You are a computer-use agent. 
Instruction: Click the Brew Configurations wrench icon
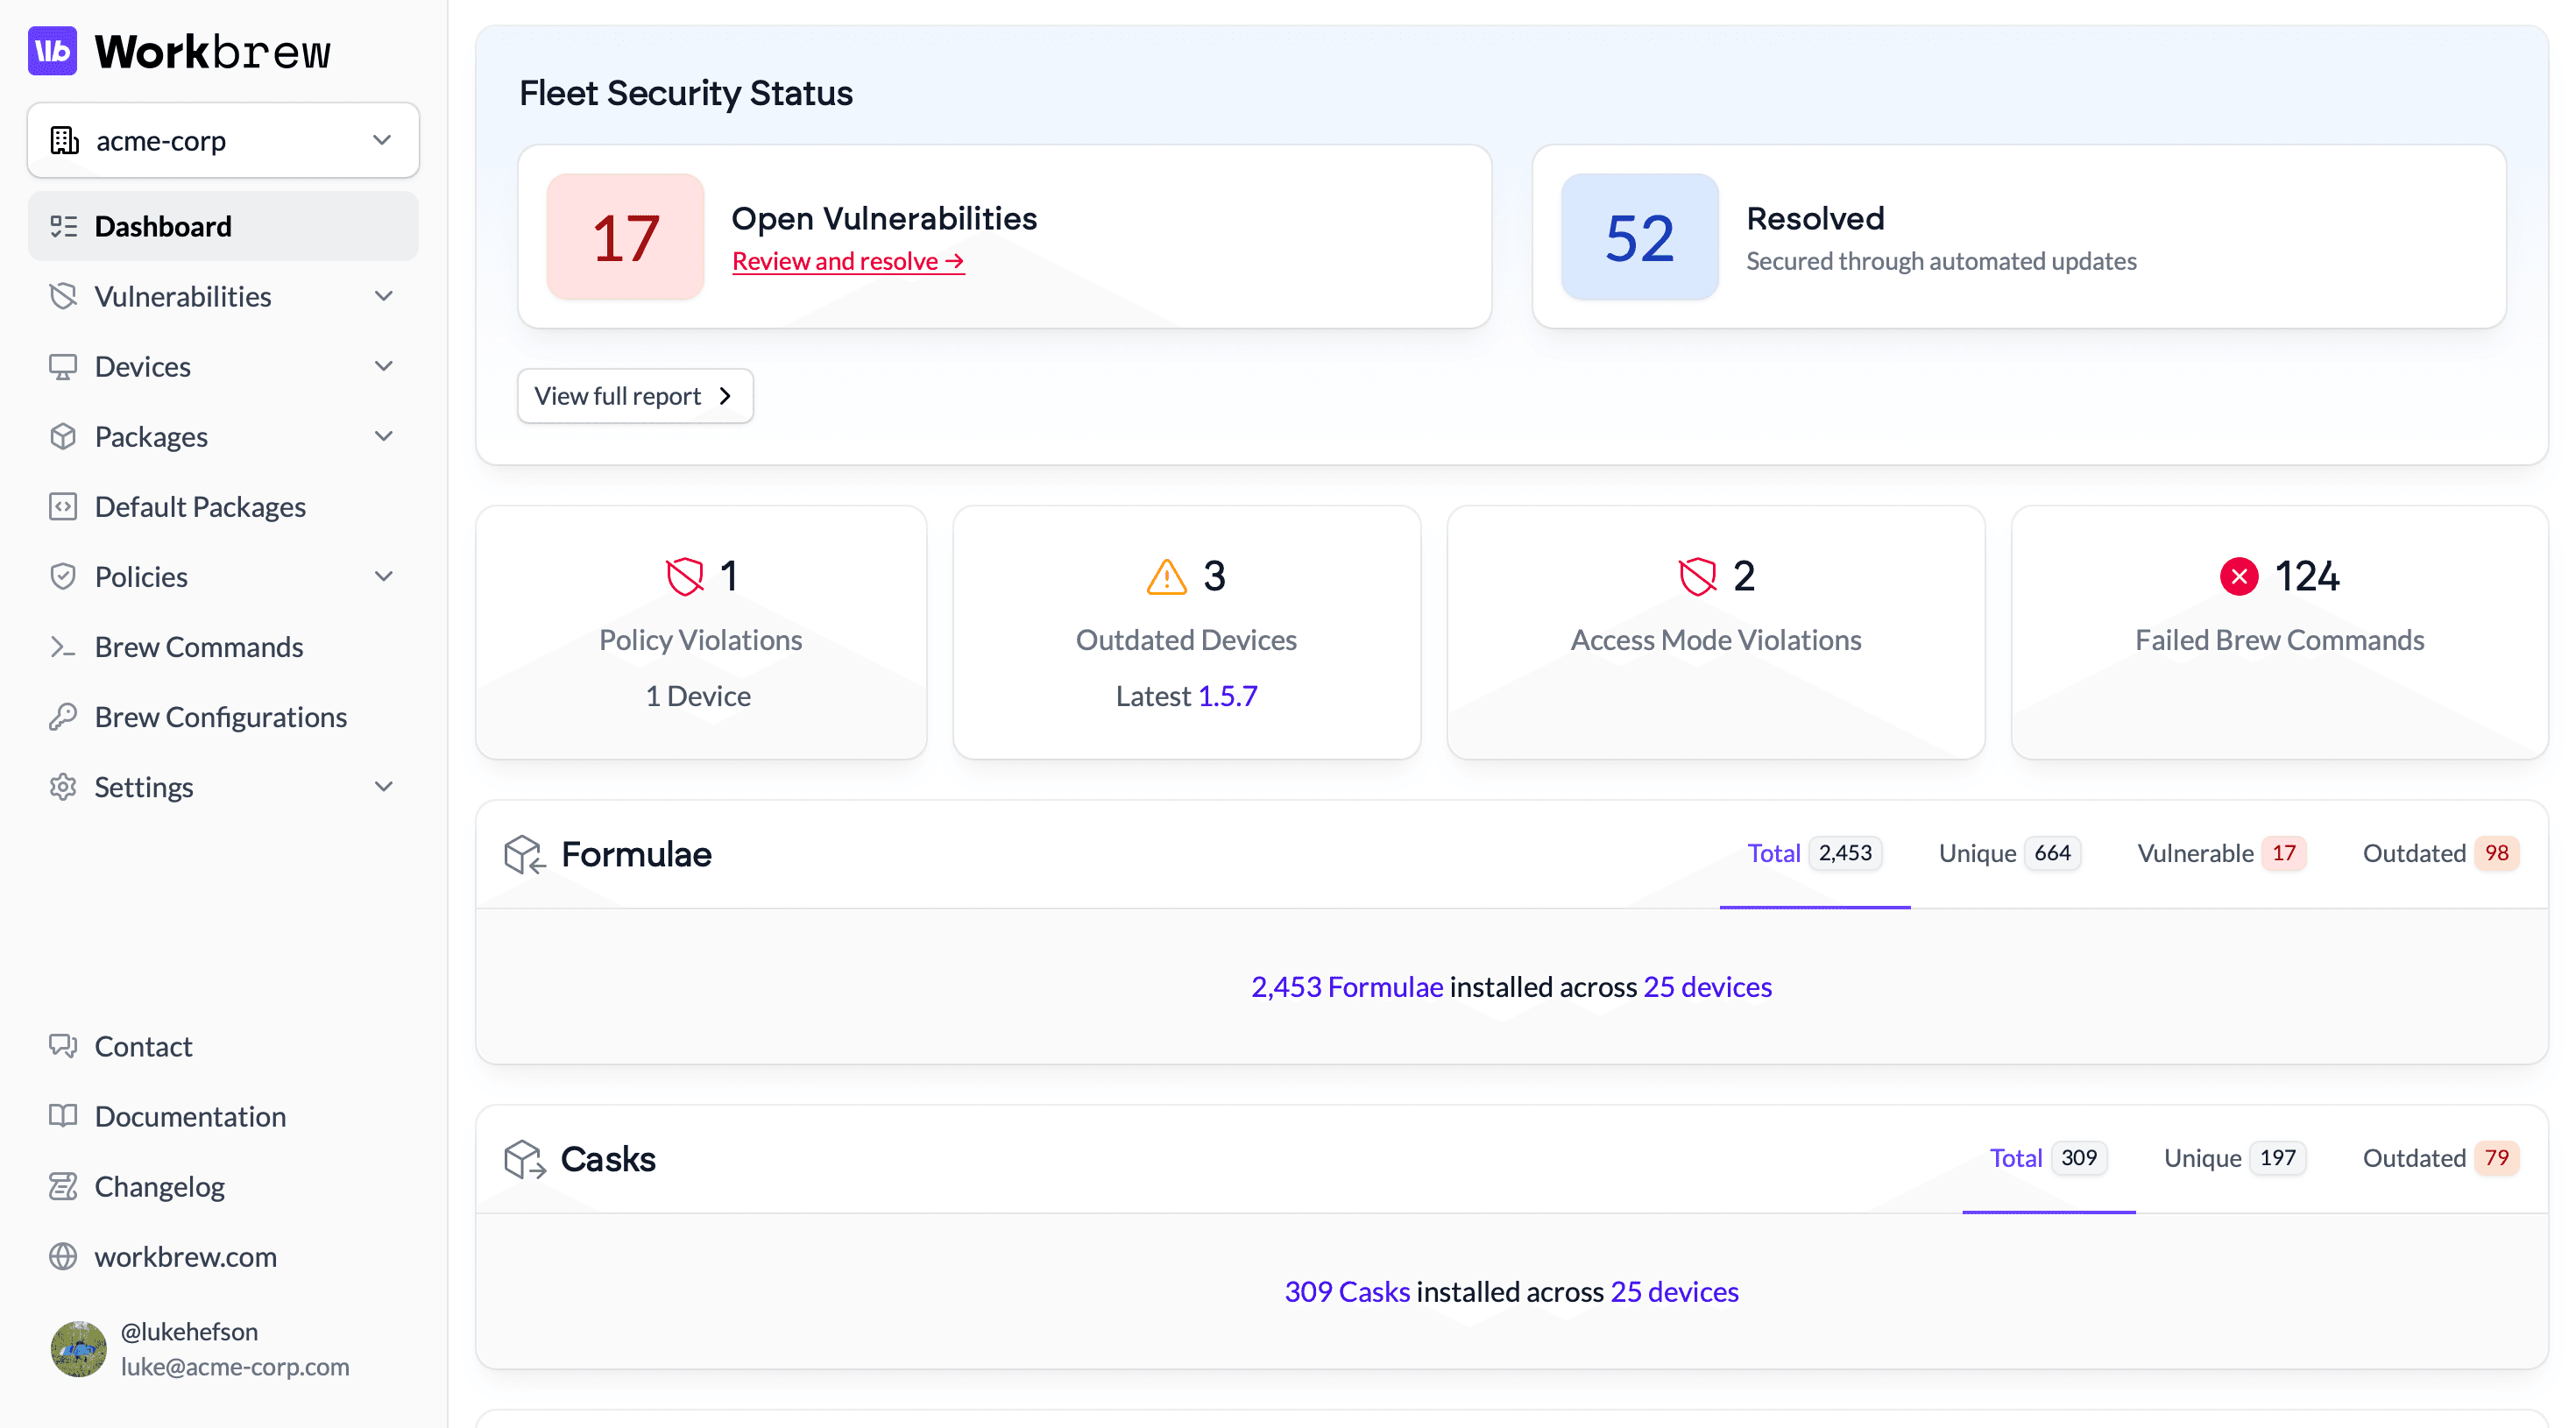[63, 717]
